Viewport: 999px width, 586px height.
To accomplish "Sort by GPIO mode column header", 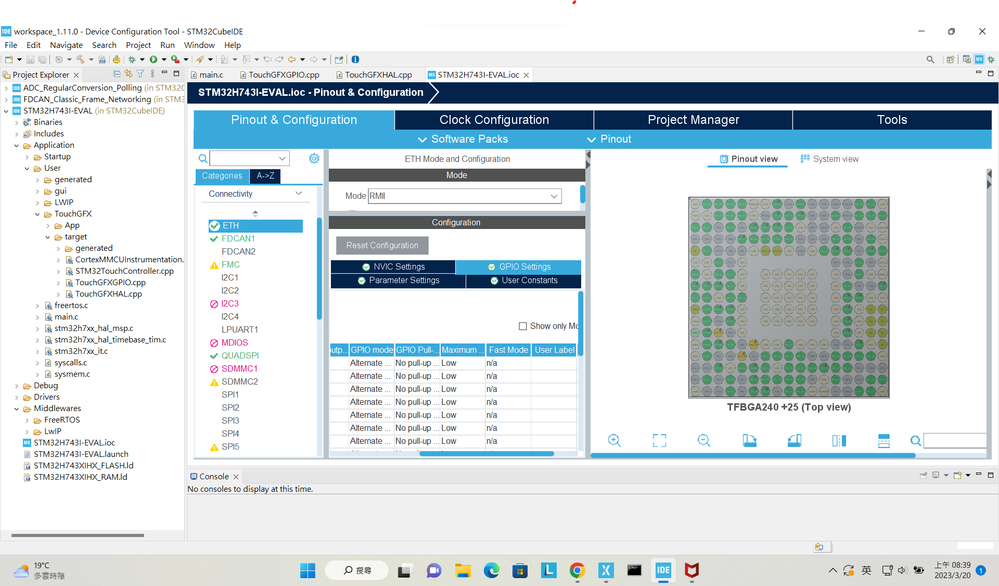I will 371,350.
